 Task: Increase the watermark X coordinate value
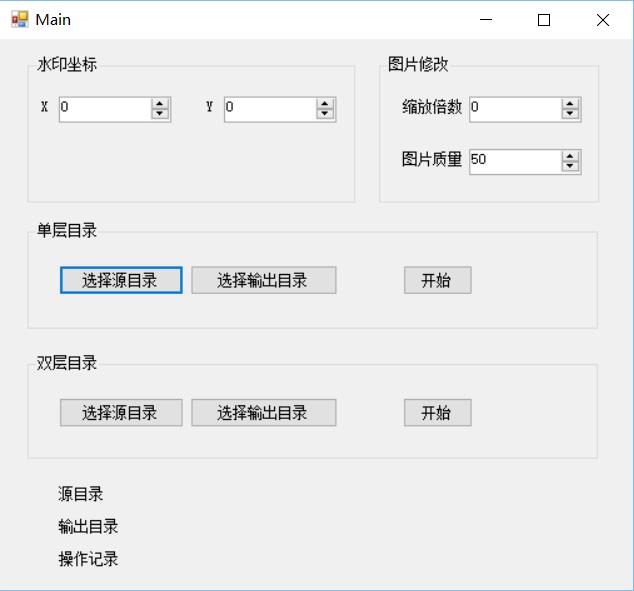coord(160,104)
